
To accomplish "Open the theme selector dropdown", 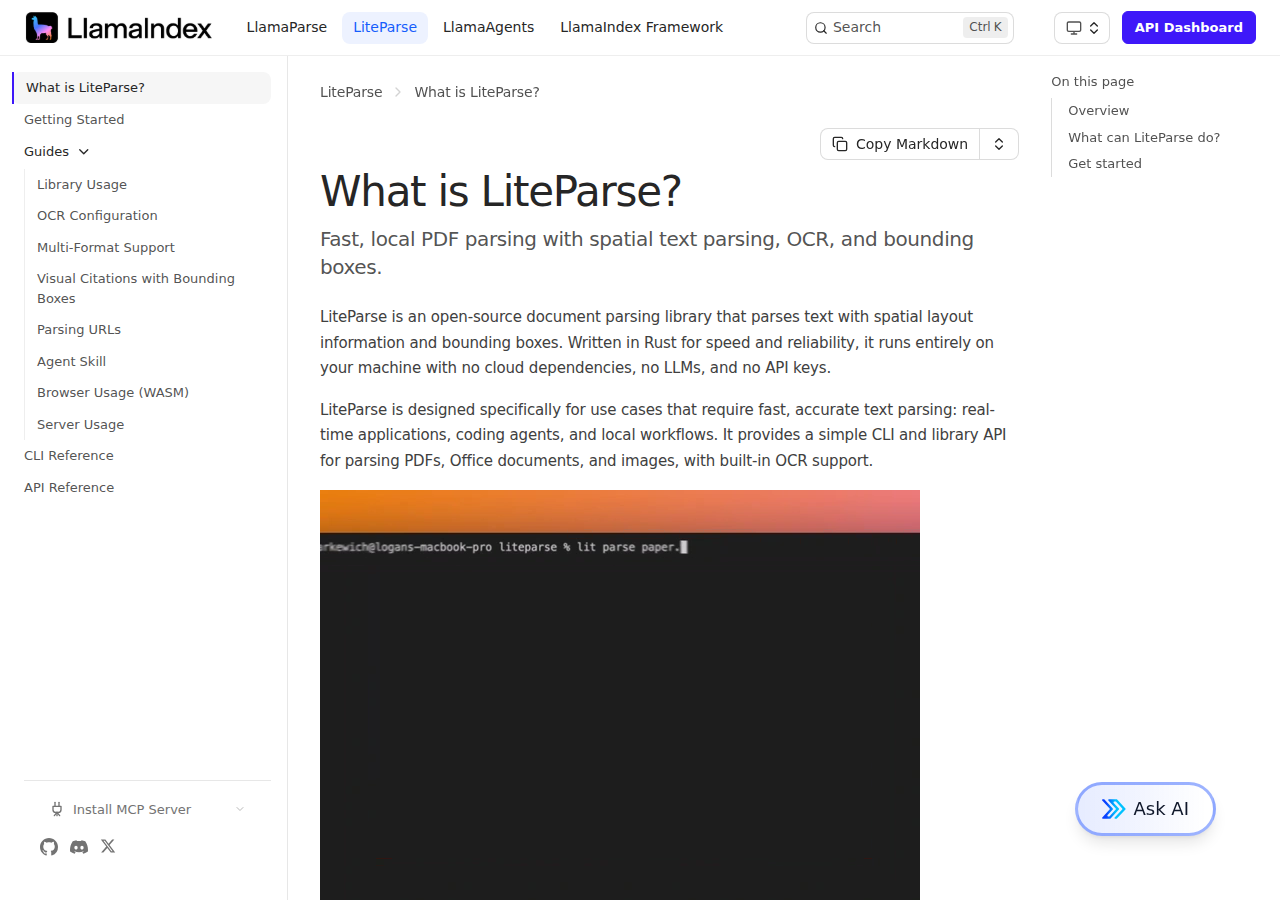I will (x=1082, y=28).
